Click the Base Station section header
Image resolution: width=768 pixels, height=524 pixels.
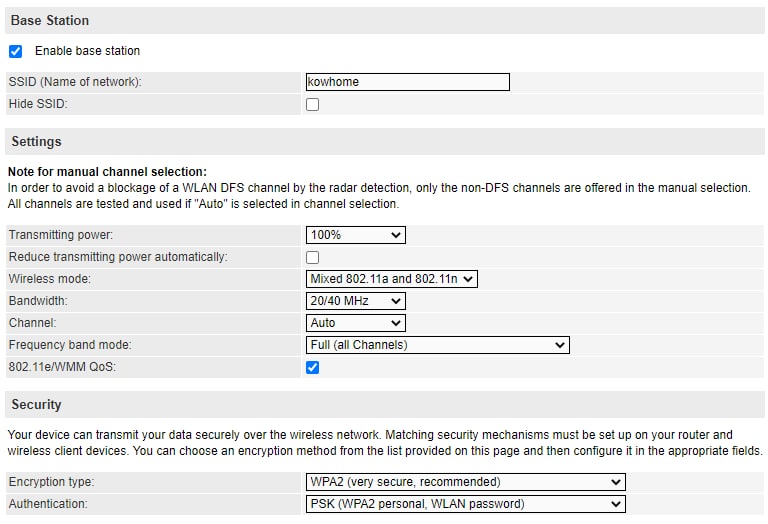(x=50, y=20)
